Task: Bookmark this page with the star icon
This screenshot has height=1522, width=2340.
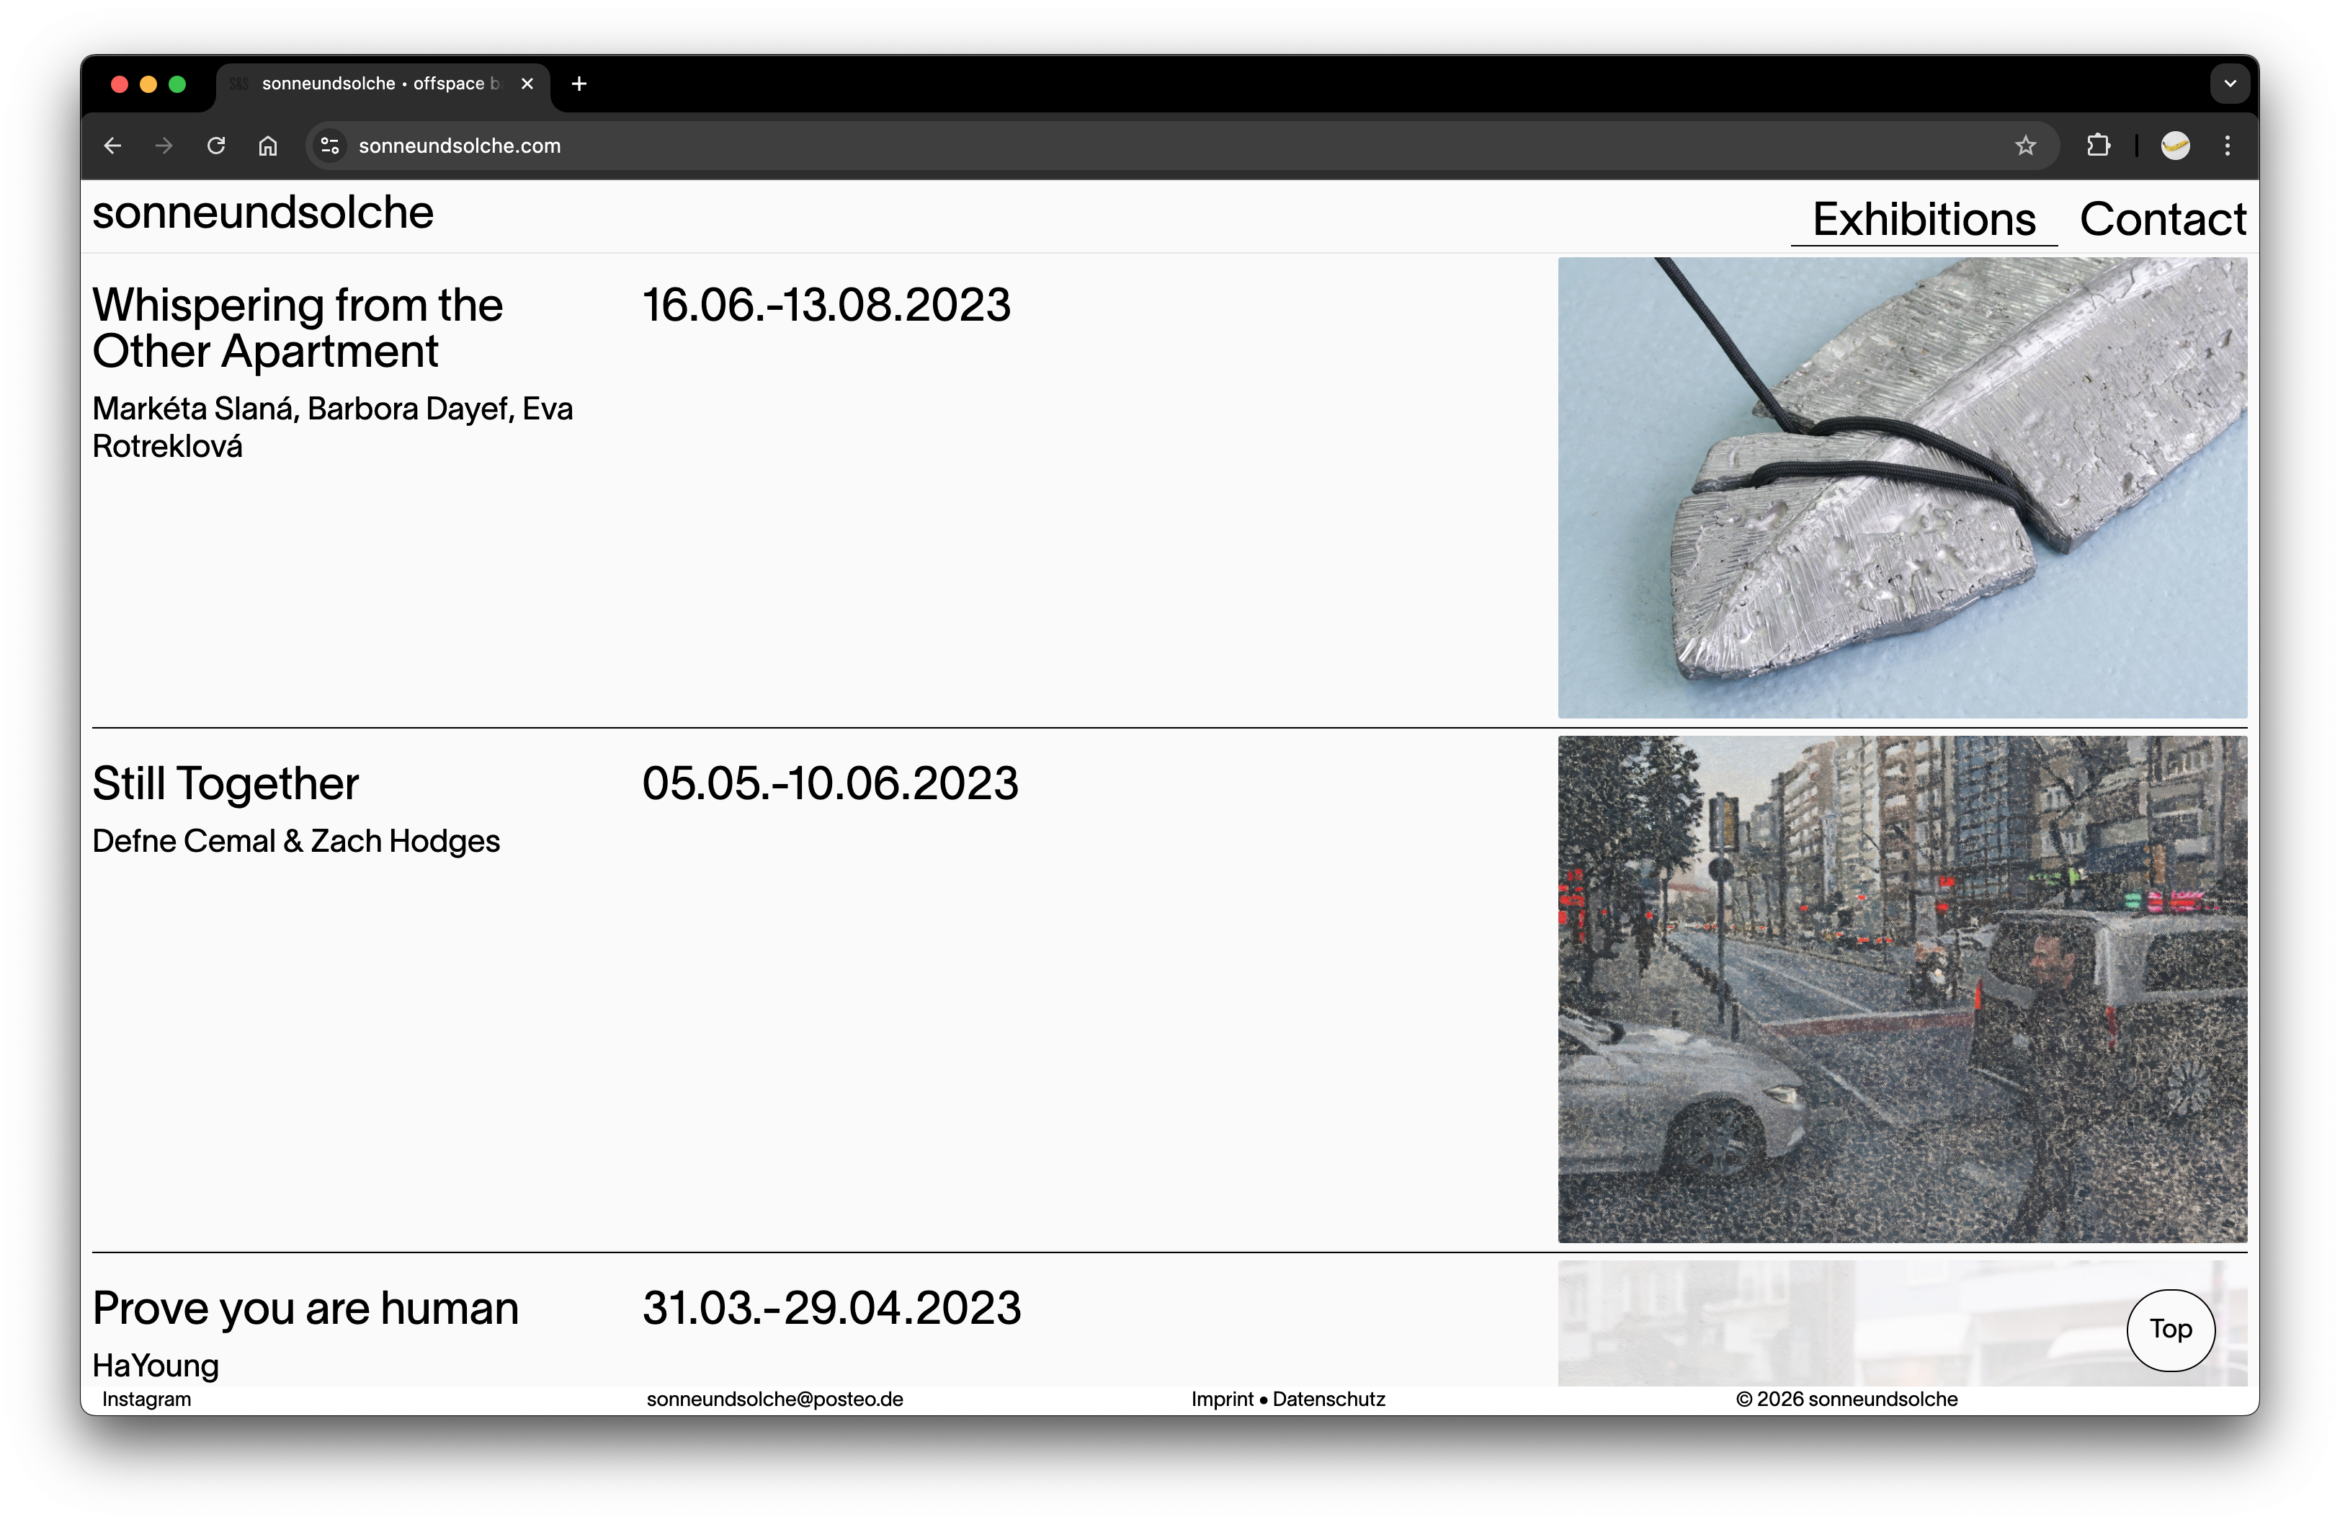Action: pyautogui.click(x=2025, y=146)
